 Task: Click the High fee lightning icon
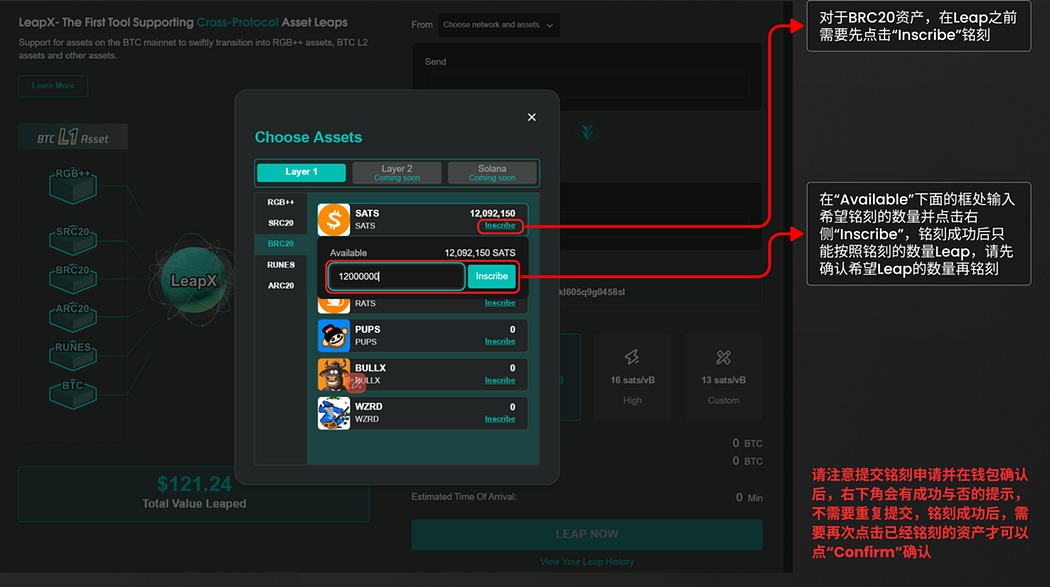(x=632, y=357)
